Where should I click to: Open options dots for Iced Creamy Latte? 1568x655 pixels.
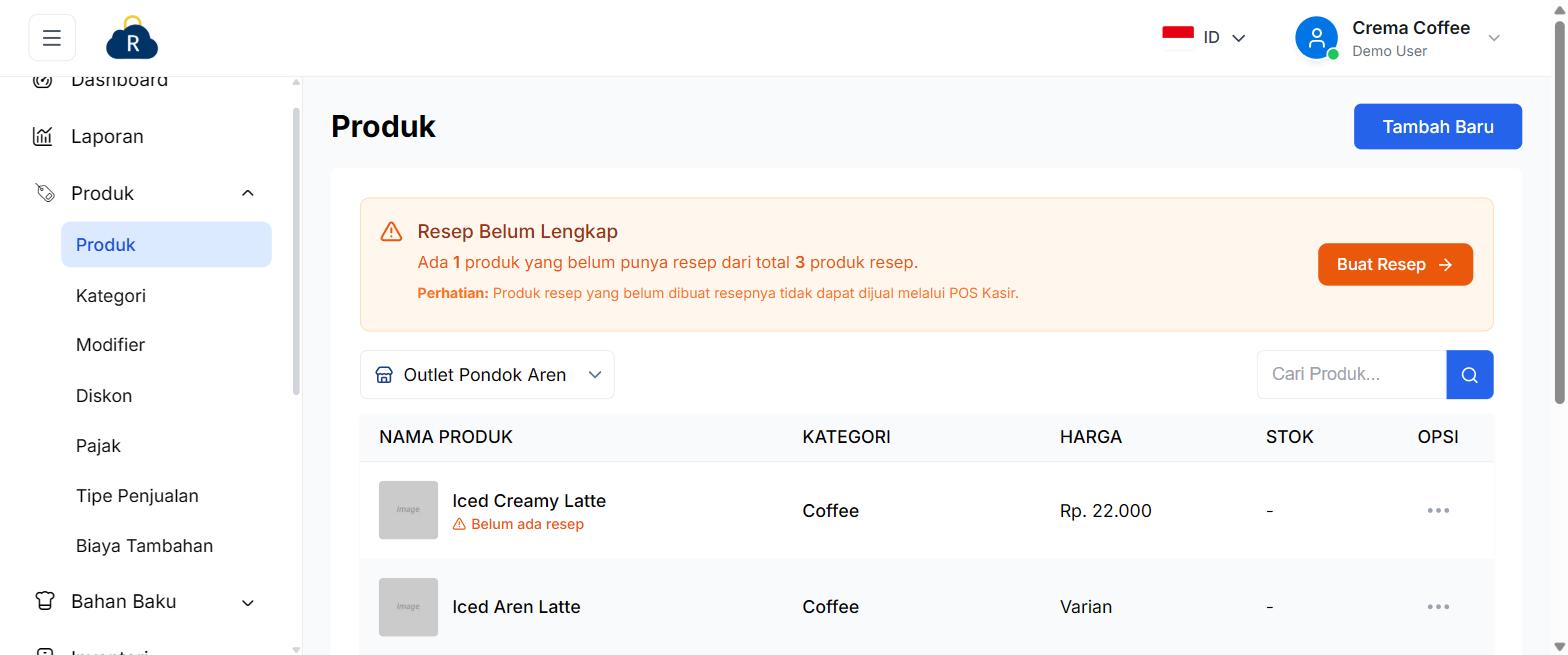(x=1438, y=510)
